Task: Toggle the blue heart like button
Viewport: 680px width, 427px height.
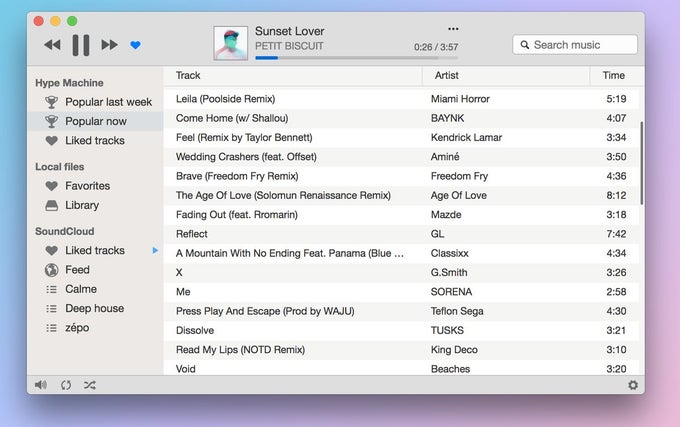Action: coord(135,45)
